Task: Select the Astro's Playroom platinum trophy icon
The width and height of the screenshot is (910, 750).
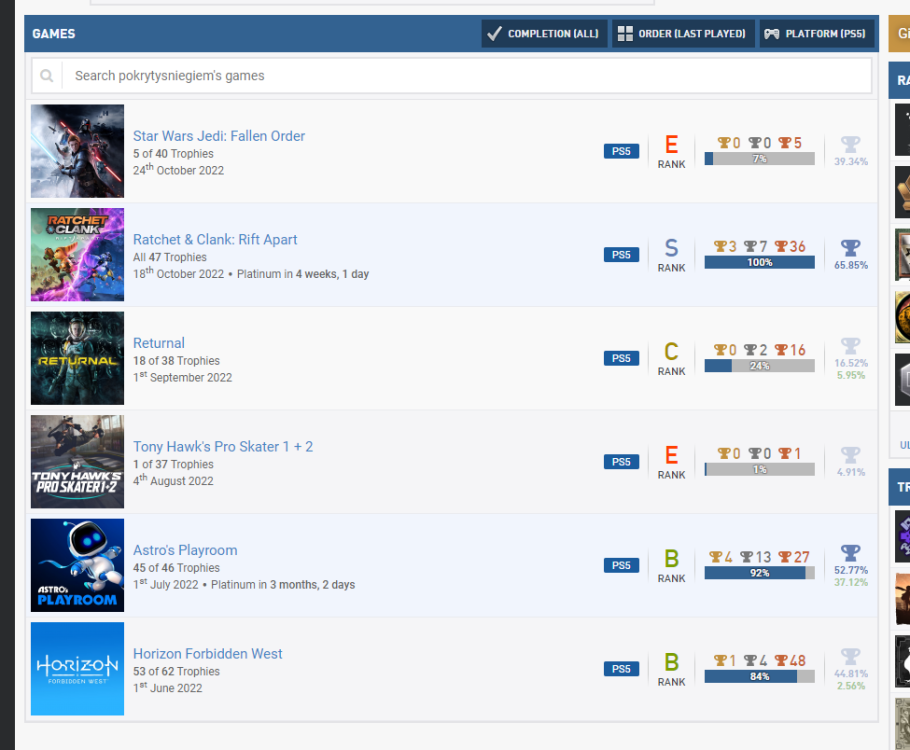Action: pos(850,553)
